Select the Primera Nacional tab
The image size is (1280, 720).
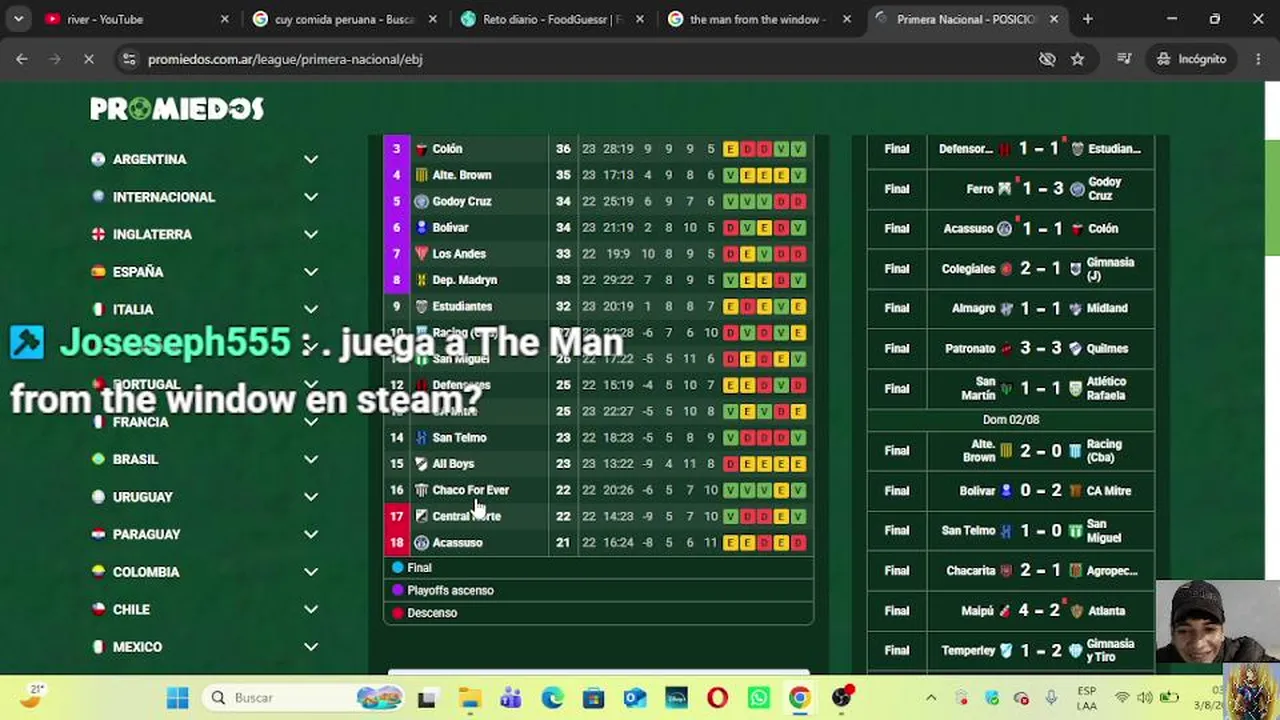(x=966, y=19)
